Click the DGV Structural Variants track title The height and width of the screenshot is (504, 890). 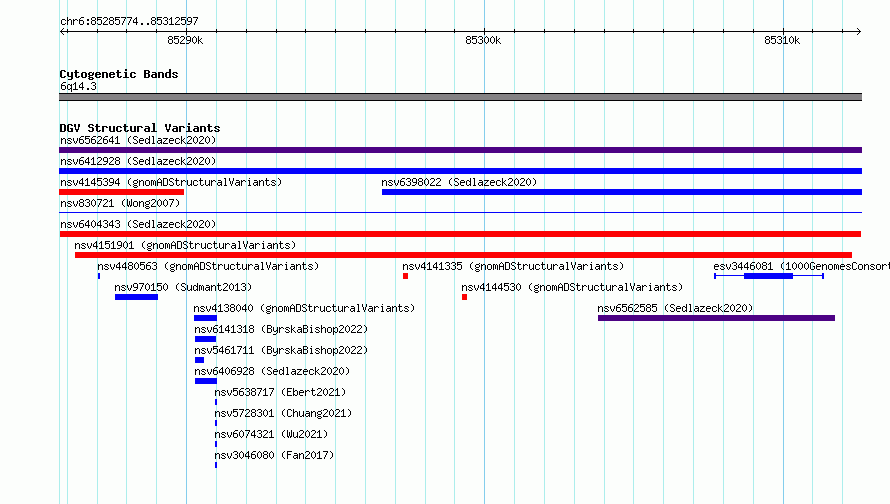coord(140,128)
